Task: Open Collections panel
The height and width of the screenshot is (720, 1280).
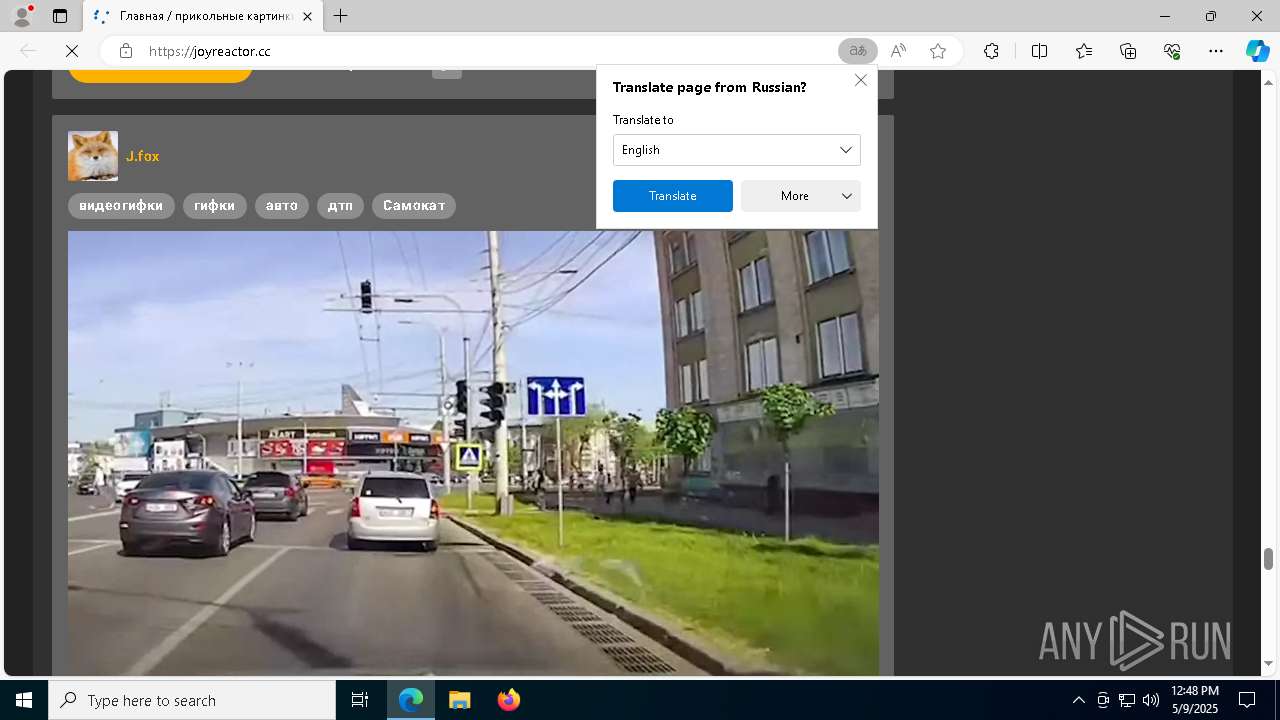Action: pos(1128,51)
